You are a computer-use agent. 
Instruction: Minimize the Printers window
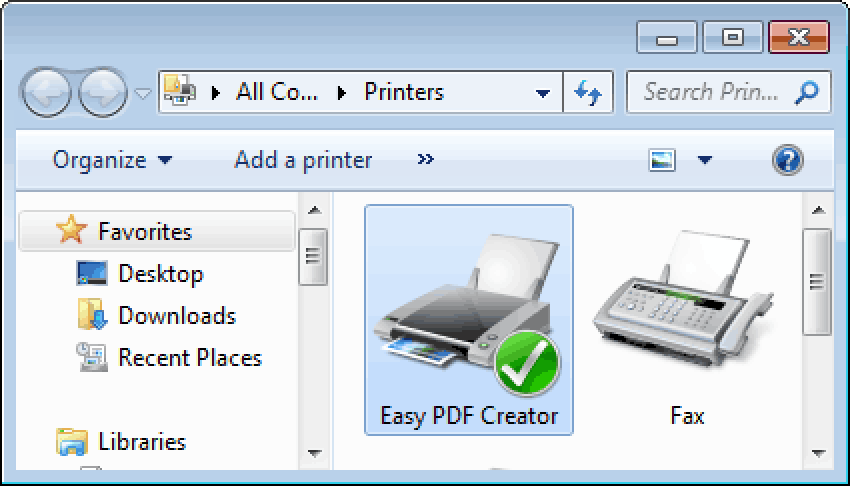tap(667, 37)
